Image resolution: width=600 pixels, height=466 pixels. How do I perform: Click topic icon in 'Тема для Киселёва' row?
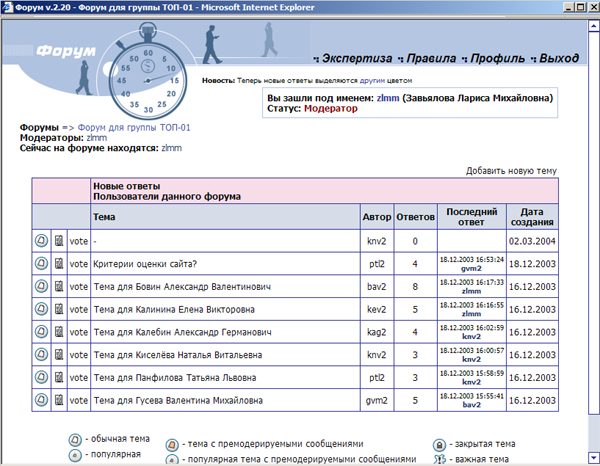(x=41, y=355)
